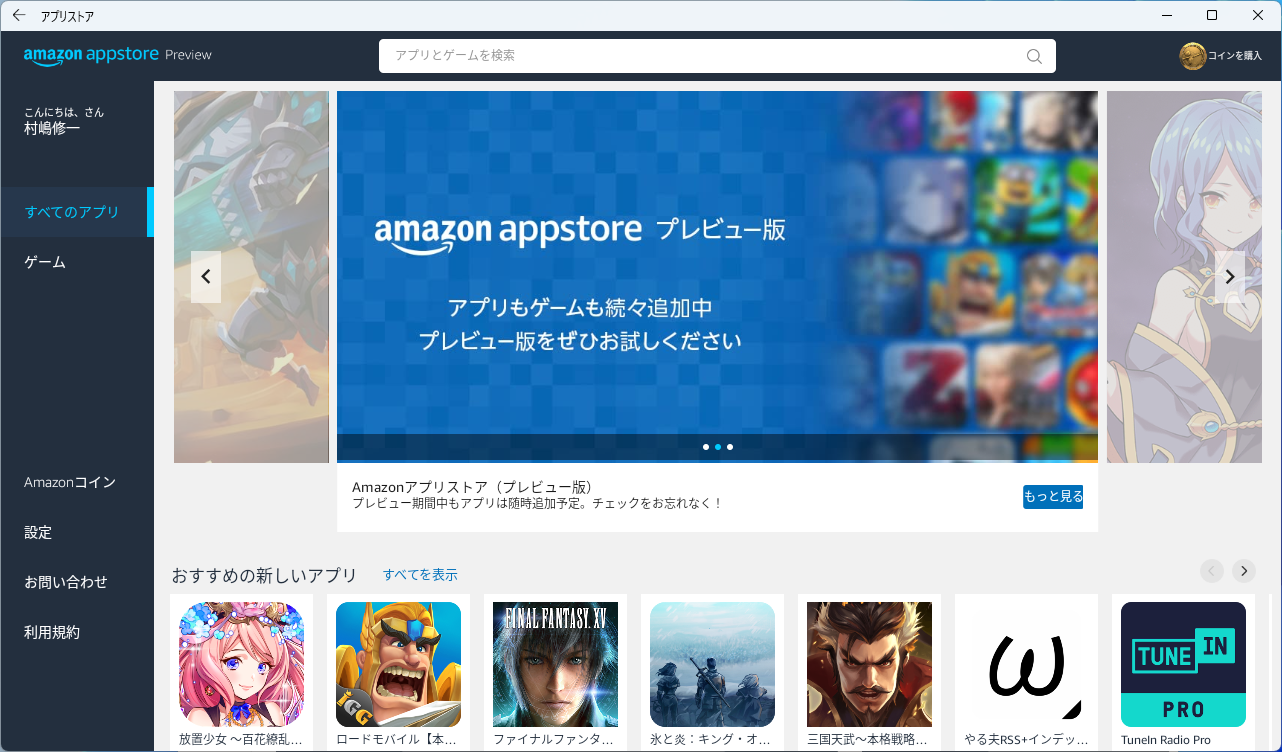1282x752 pixels.
Task: Click the Amazon coin icon
Action: coord(1192,56)
